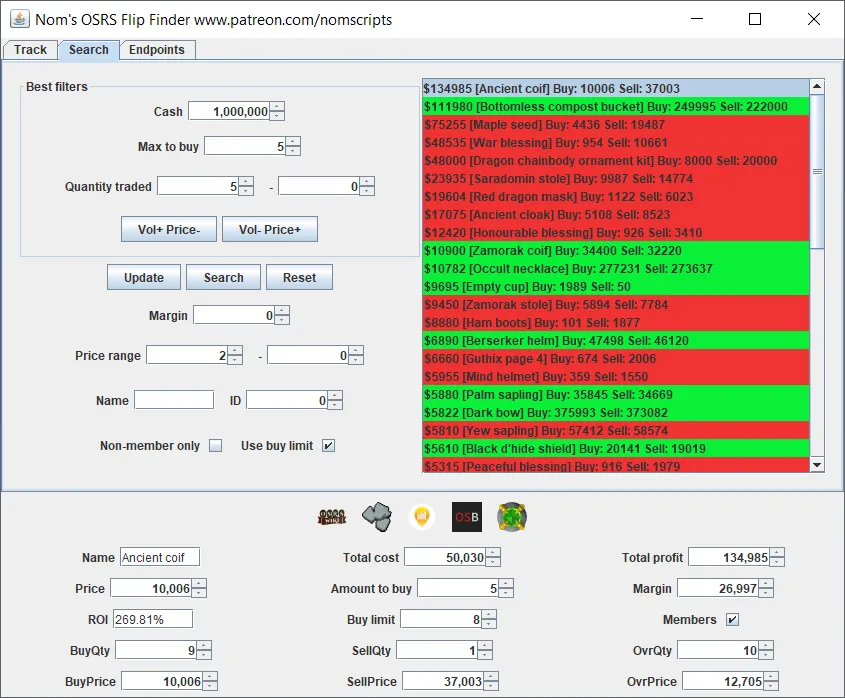
Task: Select the Empty cup row
Action: pyautogui.click(x=616, y=287)
